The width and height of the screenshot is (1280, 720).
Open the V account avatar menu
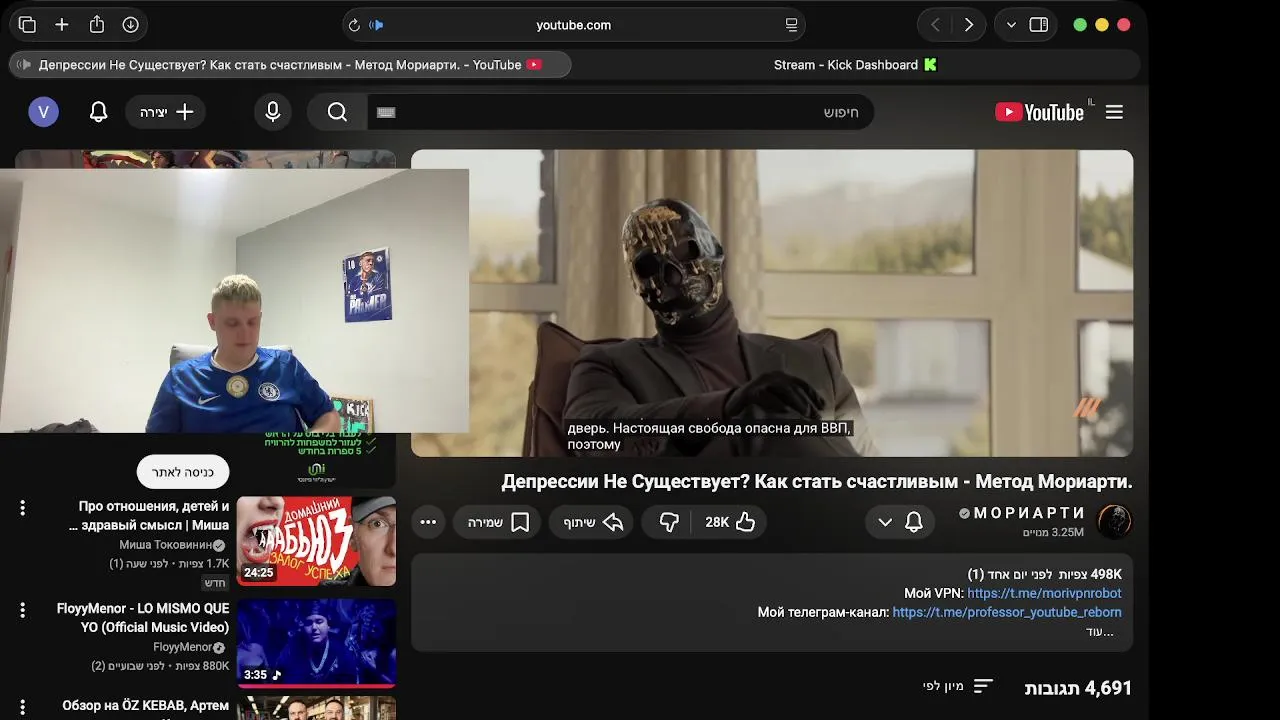(43, 112)
